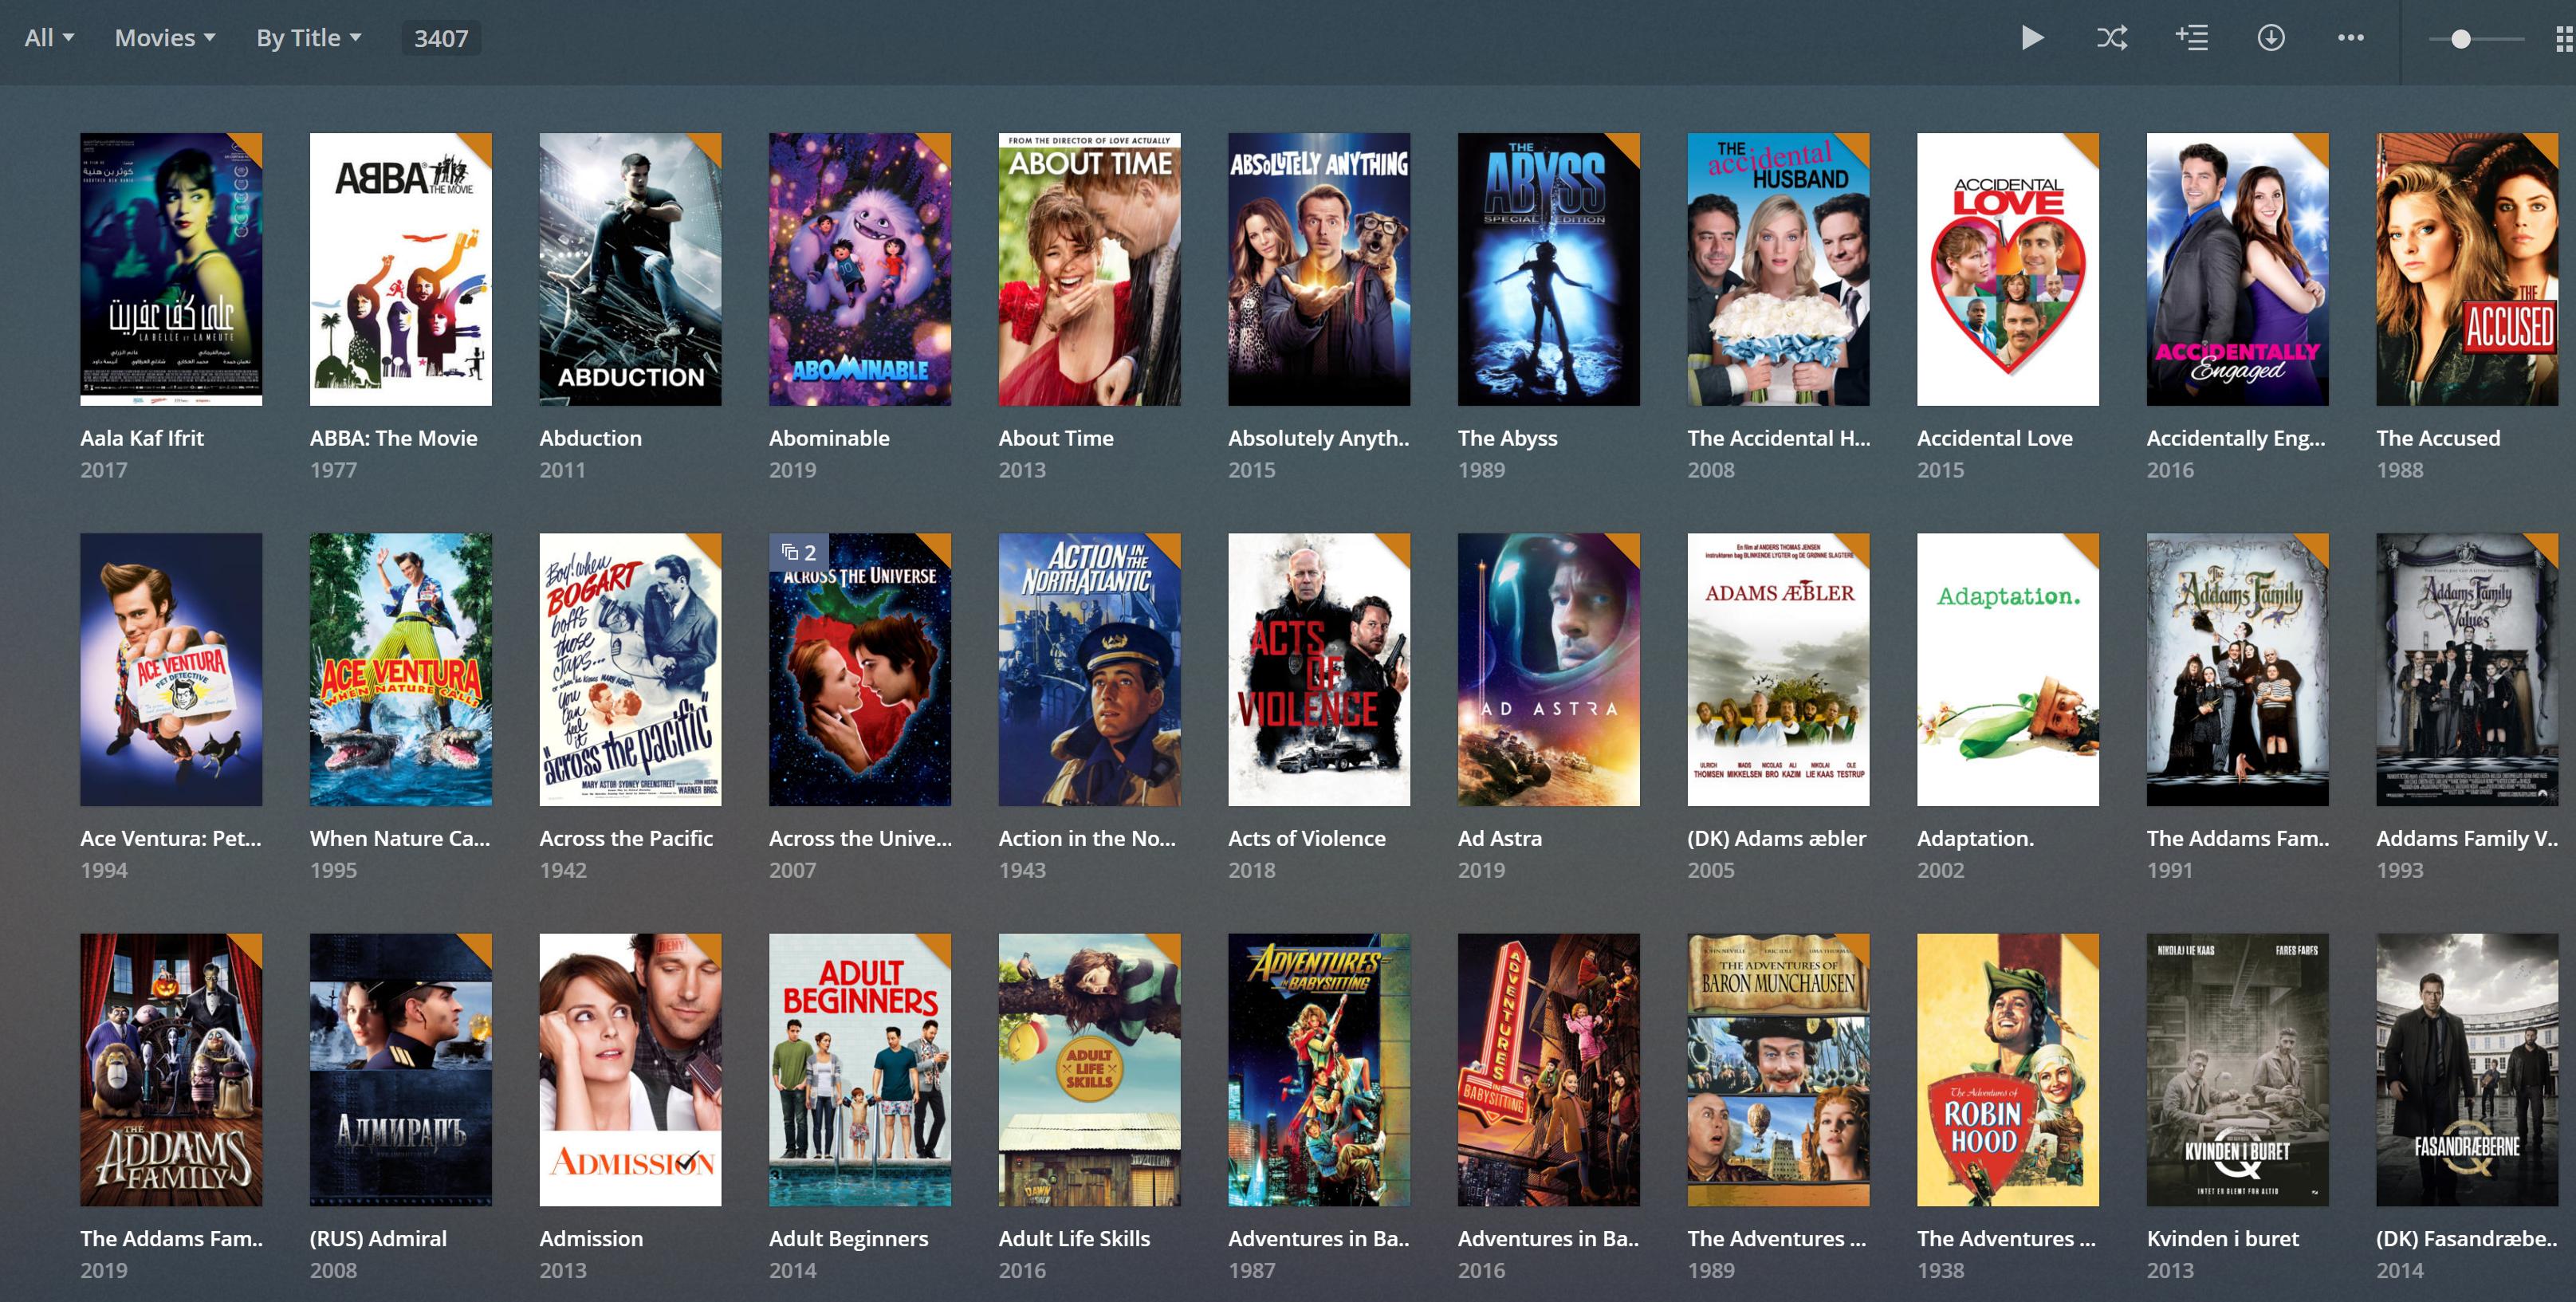Click the 'Adaptation.' title link

pos(1975,838)
